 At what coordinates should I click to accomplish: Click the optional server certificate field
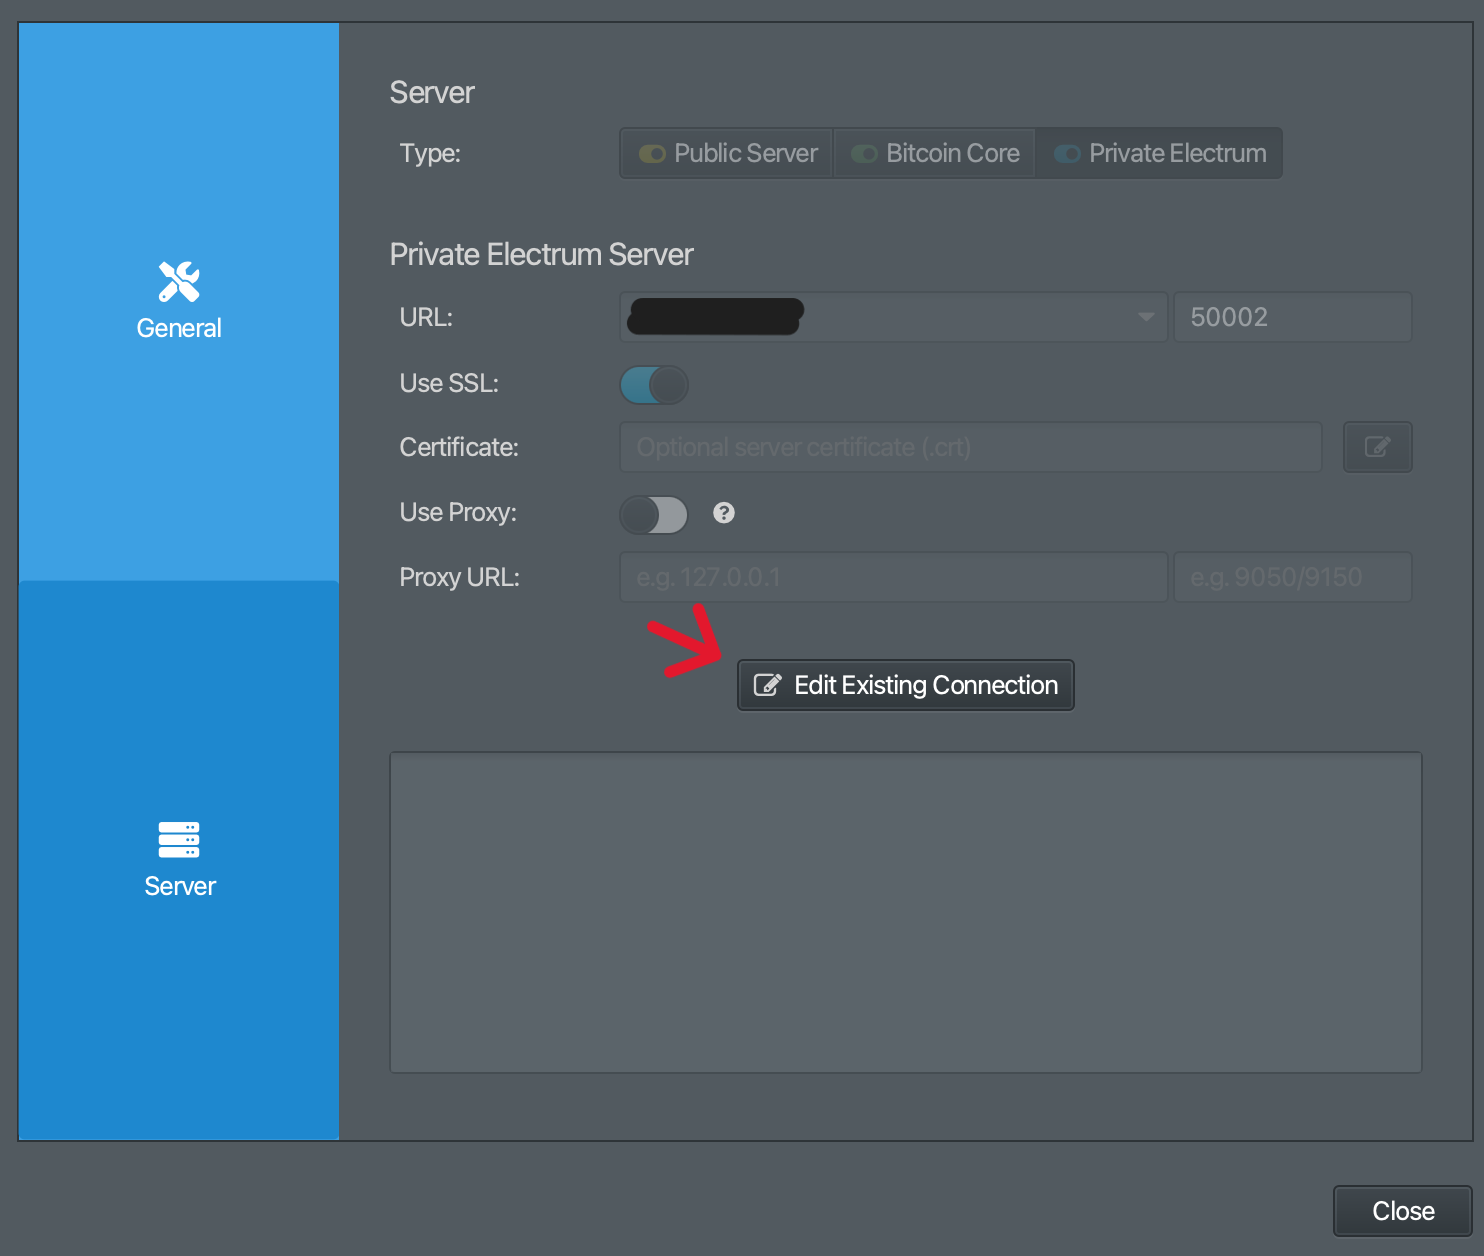pos(970,447)
